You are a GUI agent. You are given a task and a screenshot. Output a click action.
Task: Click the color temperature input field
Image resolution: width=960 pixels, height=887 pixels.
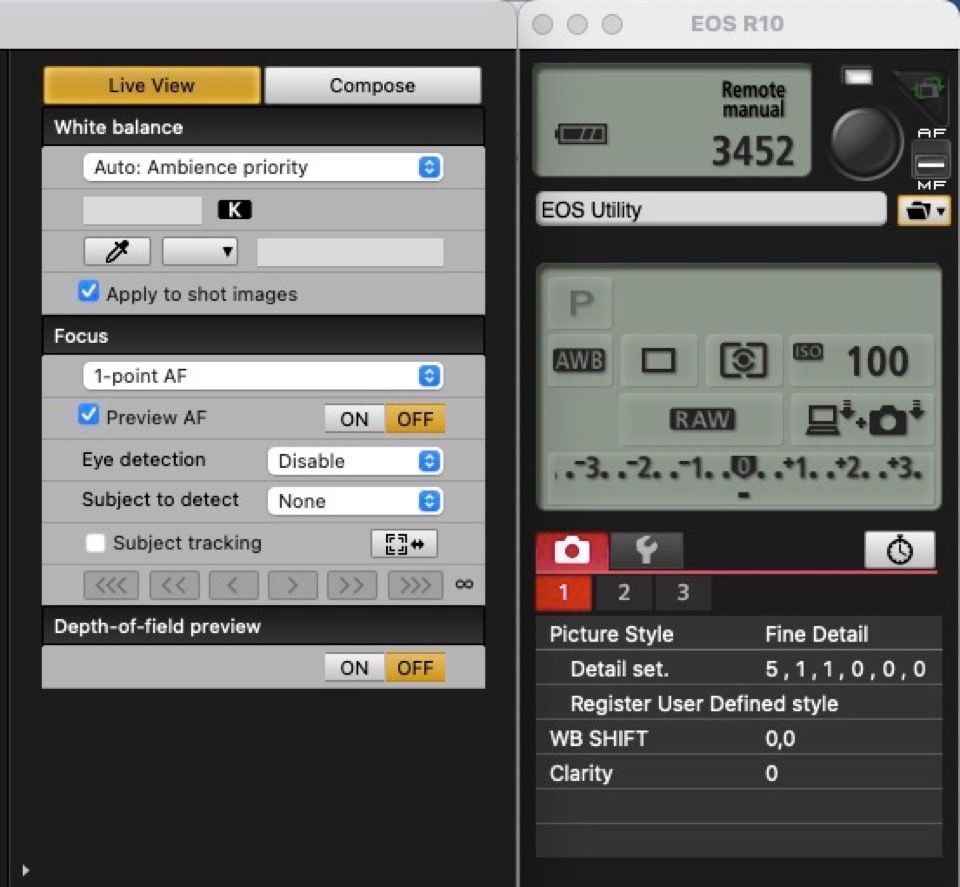tap(143, 210)
